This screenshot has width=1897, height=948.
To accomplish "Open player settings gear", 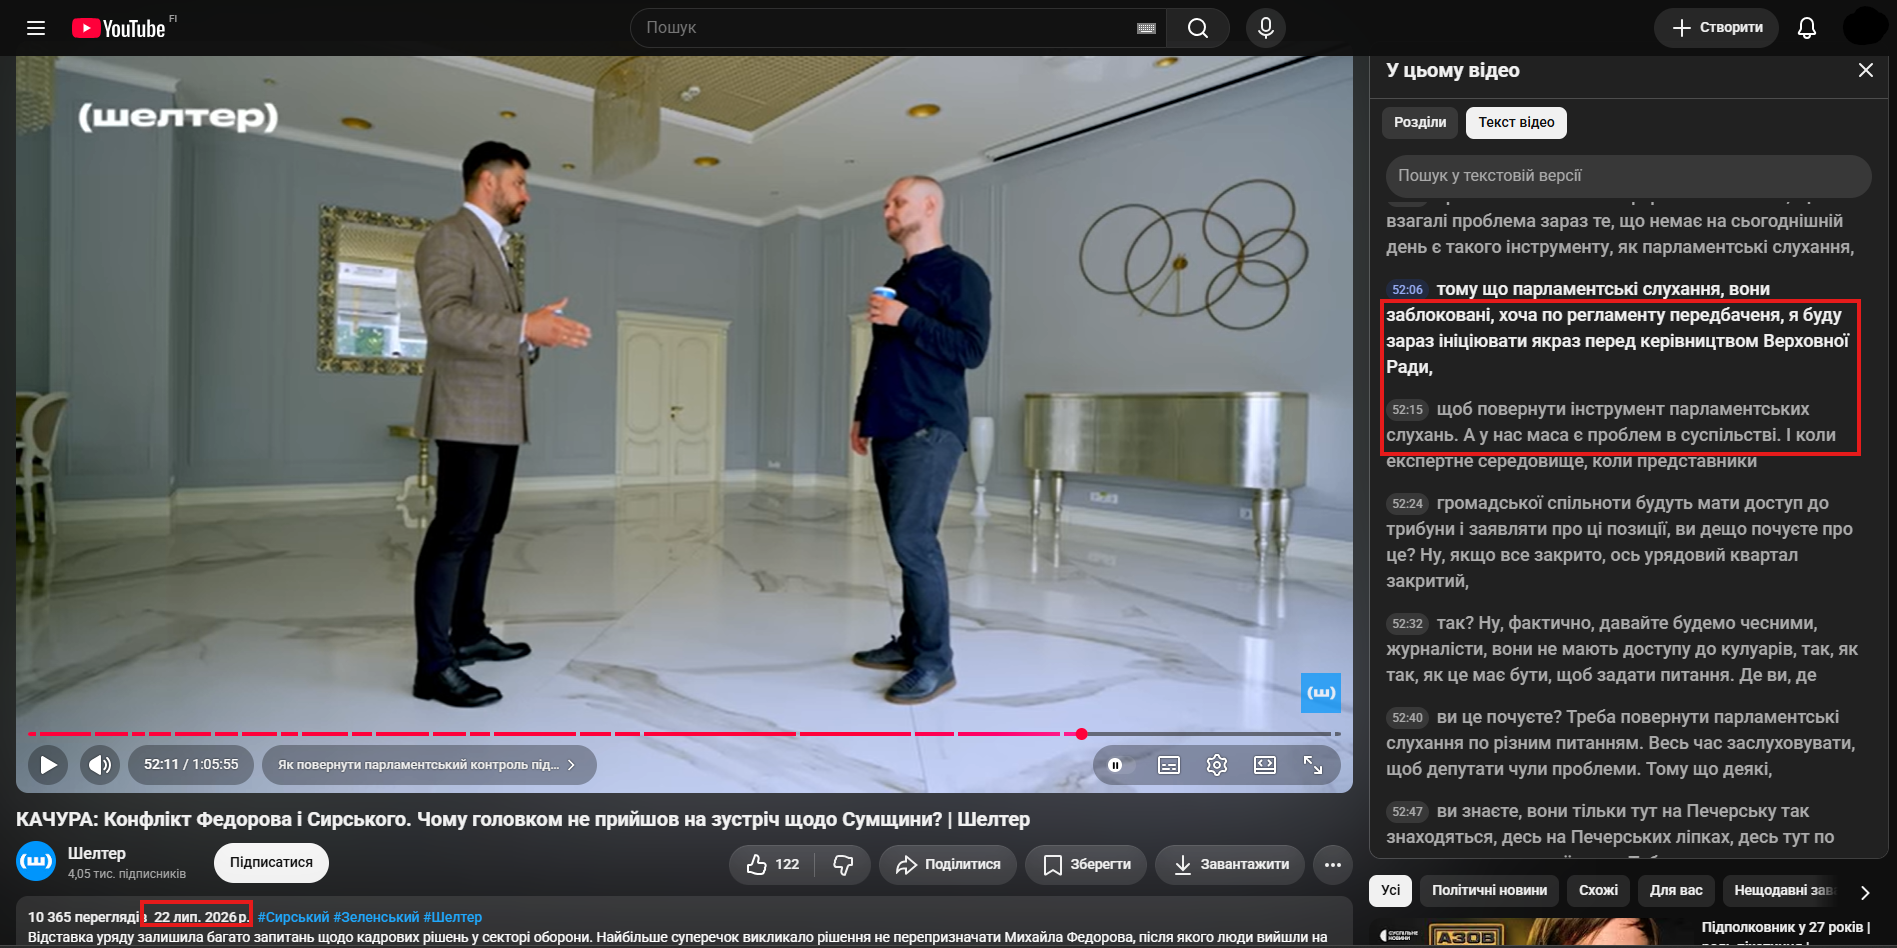I will 1217,765.
